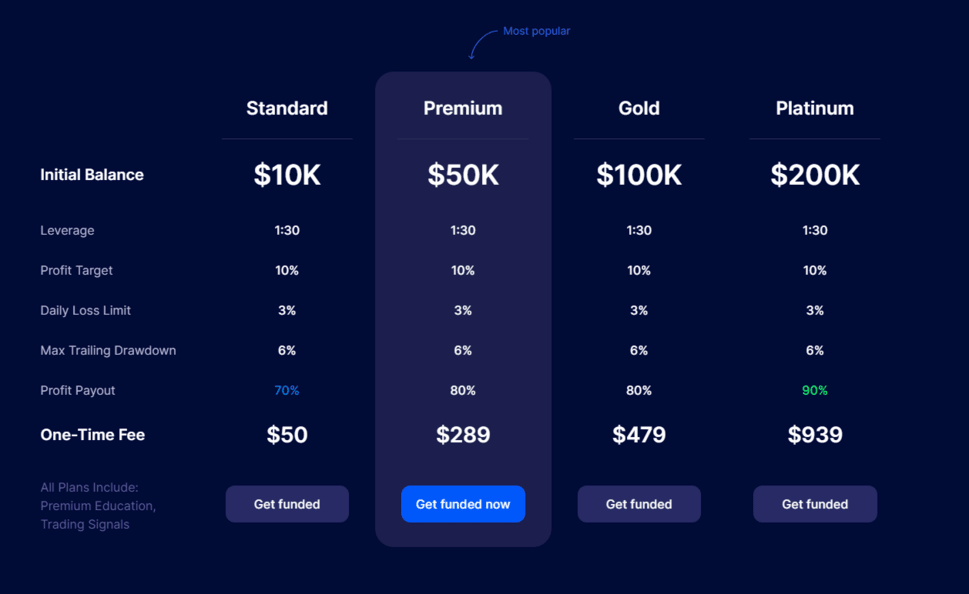Click the $50K initial balance
Image resolution: width=969 pixels, height=594 pixels.
click(463, 174)
